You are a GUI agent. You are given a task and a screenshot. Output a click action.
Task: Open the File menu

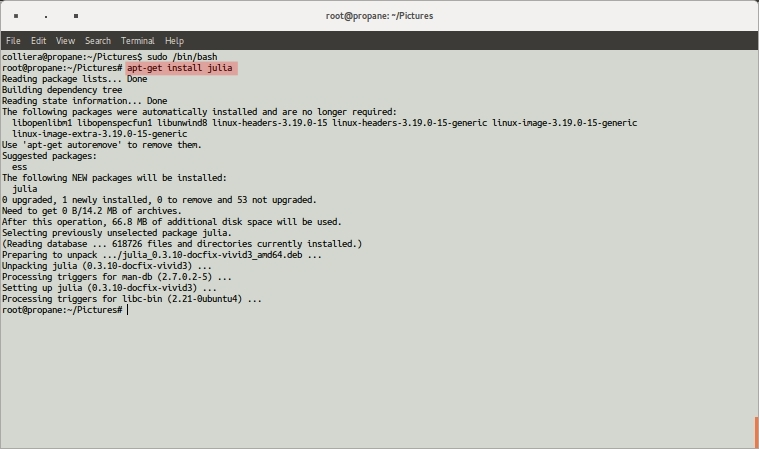point(13,41)
